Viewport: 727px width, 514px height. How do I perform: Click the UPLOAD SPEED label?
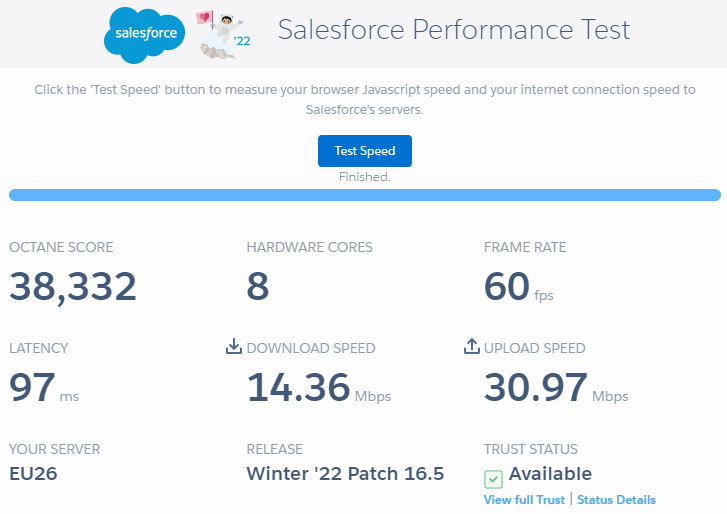tap(535, 348)
